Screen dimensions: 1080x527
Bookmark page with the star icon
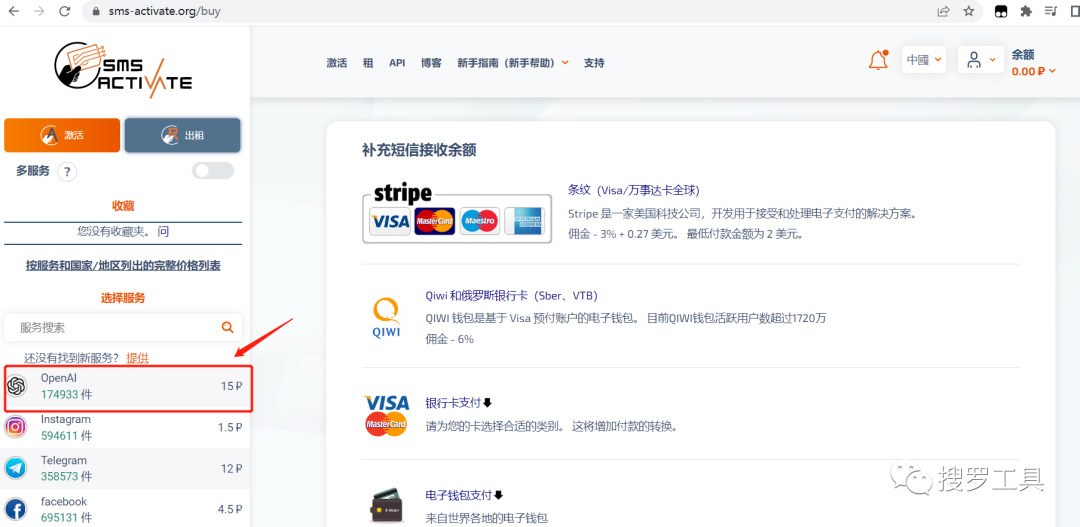[968, 11]
